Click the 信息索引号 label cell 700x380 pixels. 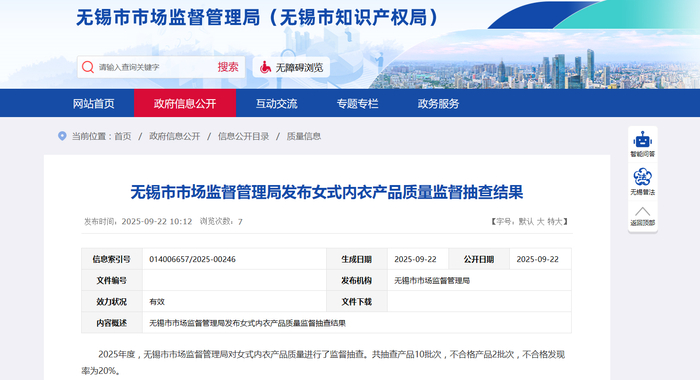click(x=112, y=259)
